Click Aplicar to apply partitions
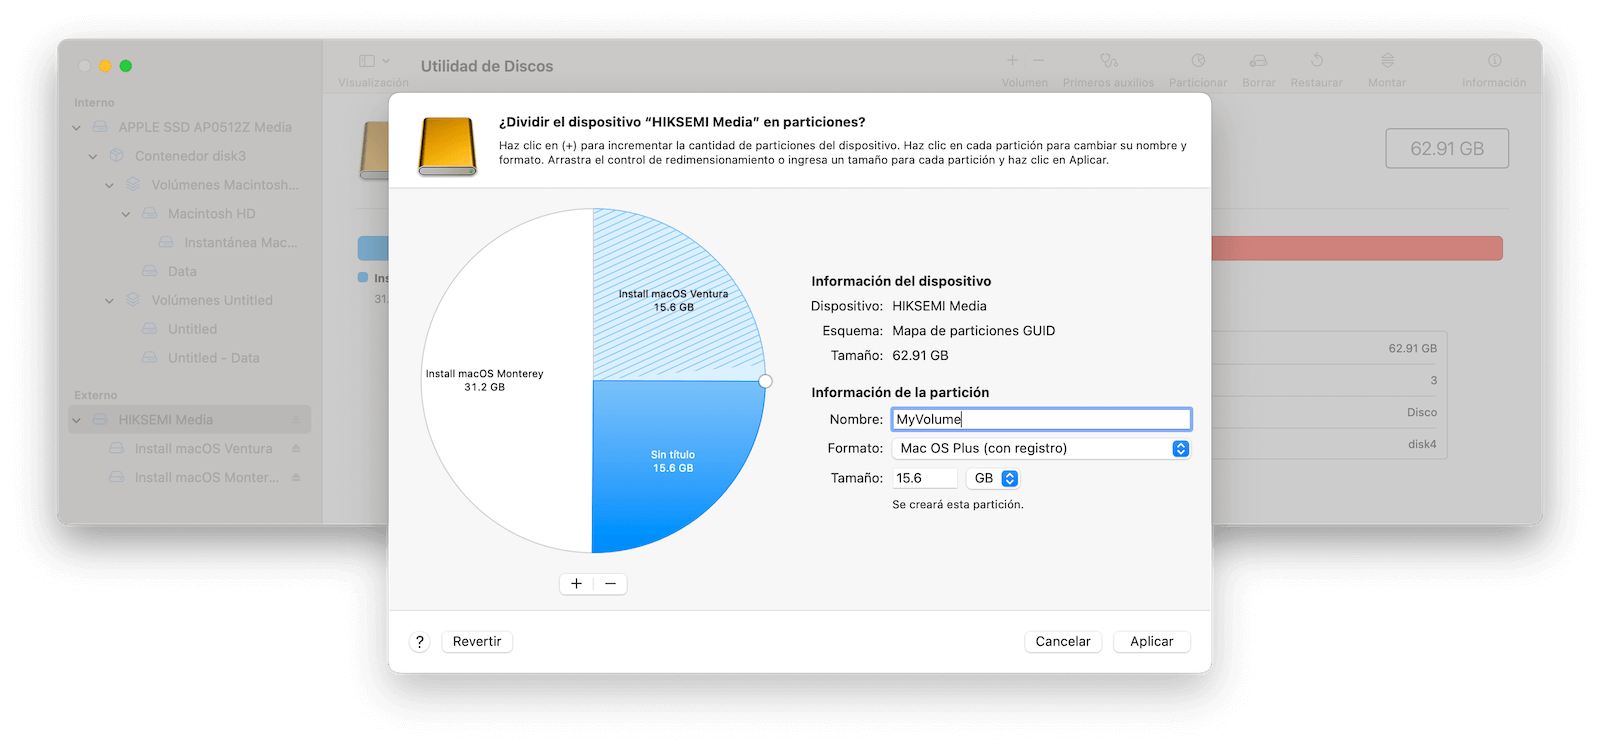The image size is (1600, 749). pyautogui.click(x=1152, y=642)
